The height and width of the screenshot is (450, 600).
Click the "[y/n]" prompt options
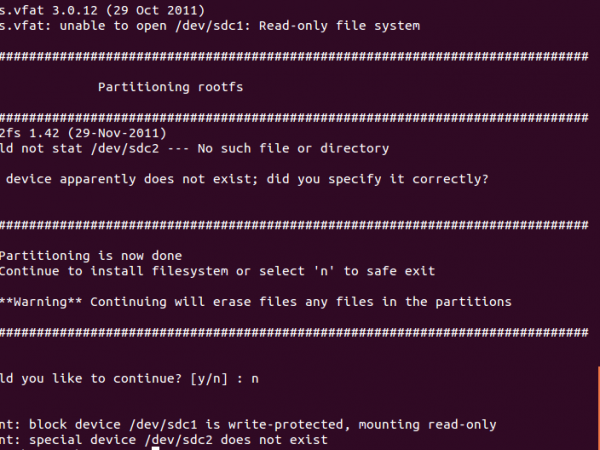click(212, 378)
